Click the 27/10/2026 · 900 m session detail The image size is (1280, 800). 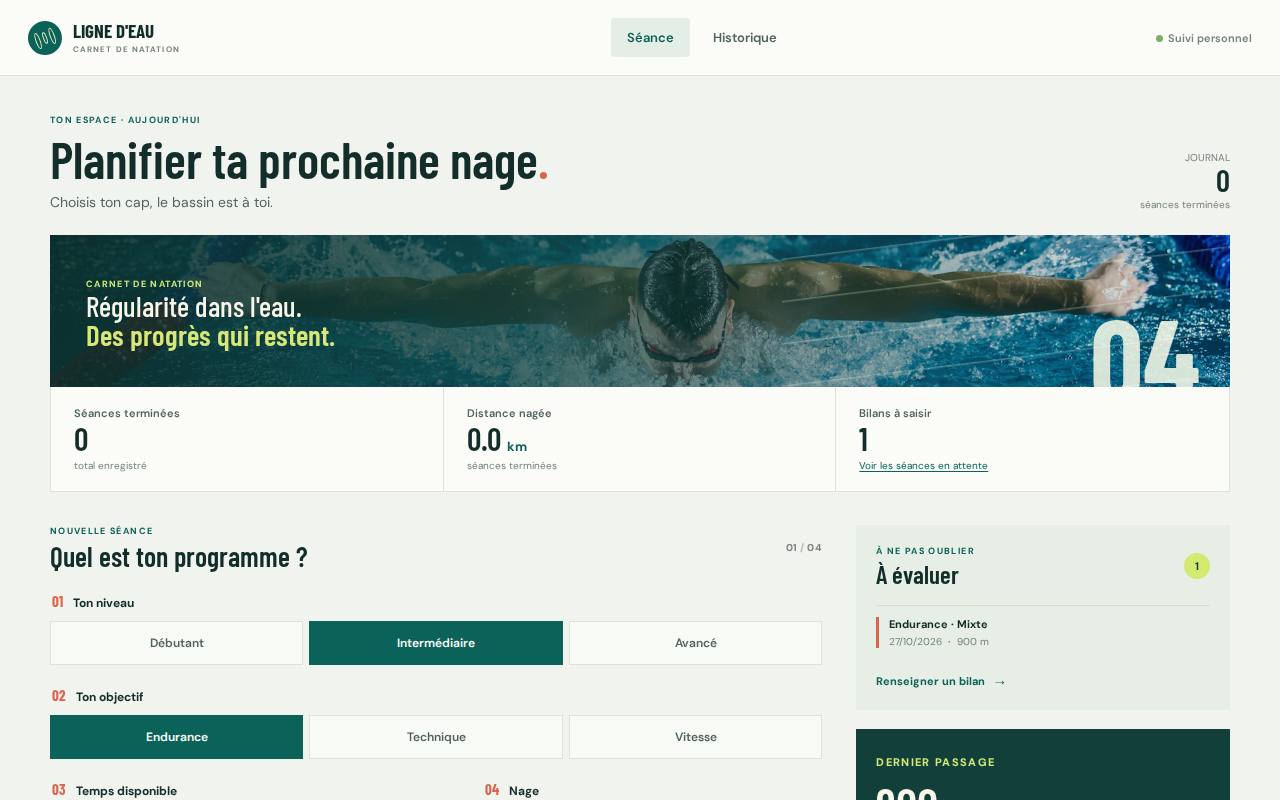(939, 642)
